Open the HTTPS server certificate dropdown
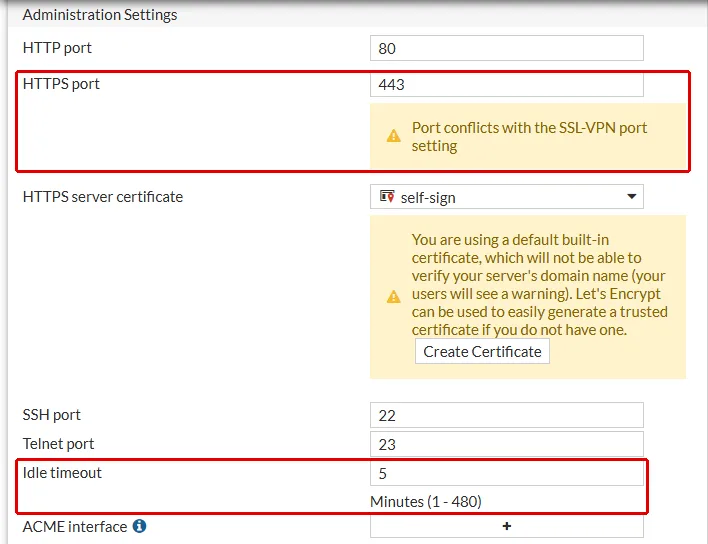The image size is (708, 544). tap(507, 197)
